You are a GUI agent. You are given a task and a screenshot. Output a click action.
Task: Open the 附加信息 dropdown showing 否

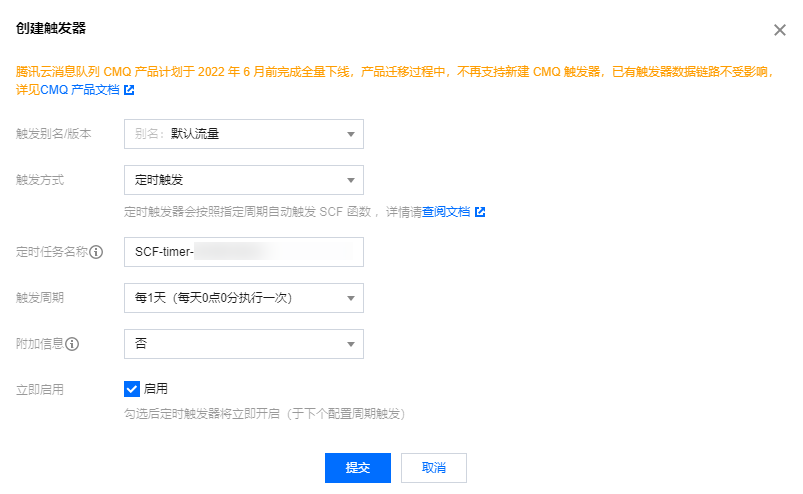244,344
